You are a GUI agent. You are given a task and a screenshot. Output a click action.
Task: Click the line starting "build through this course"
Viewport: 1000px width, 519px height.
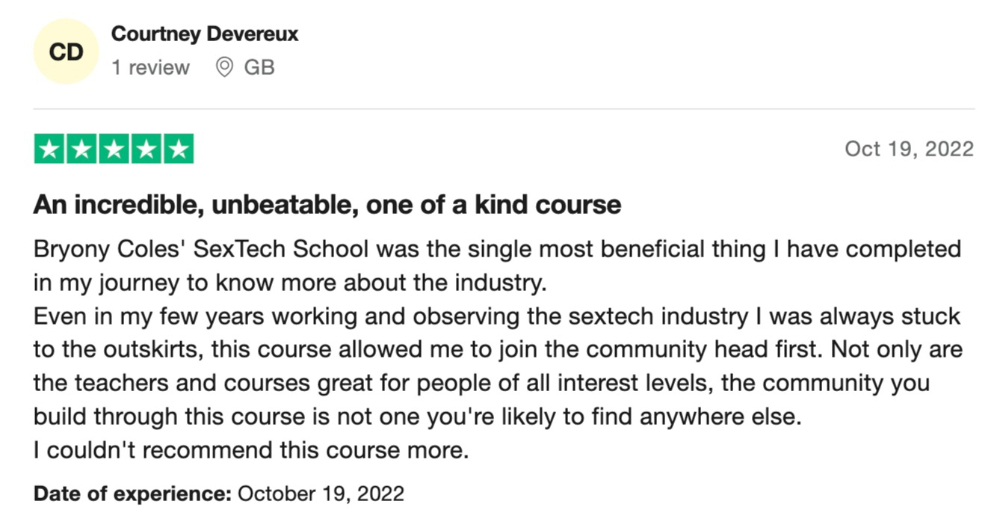click(417, 417)
